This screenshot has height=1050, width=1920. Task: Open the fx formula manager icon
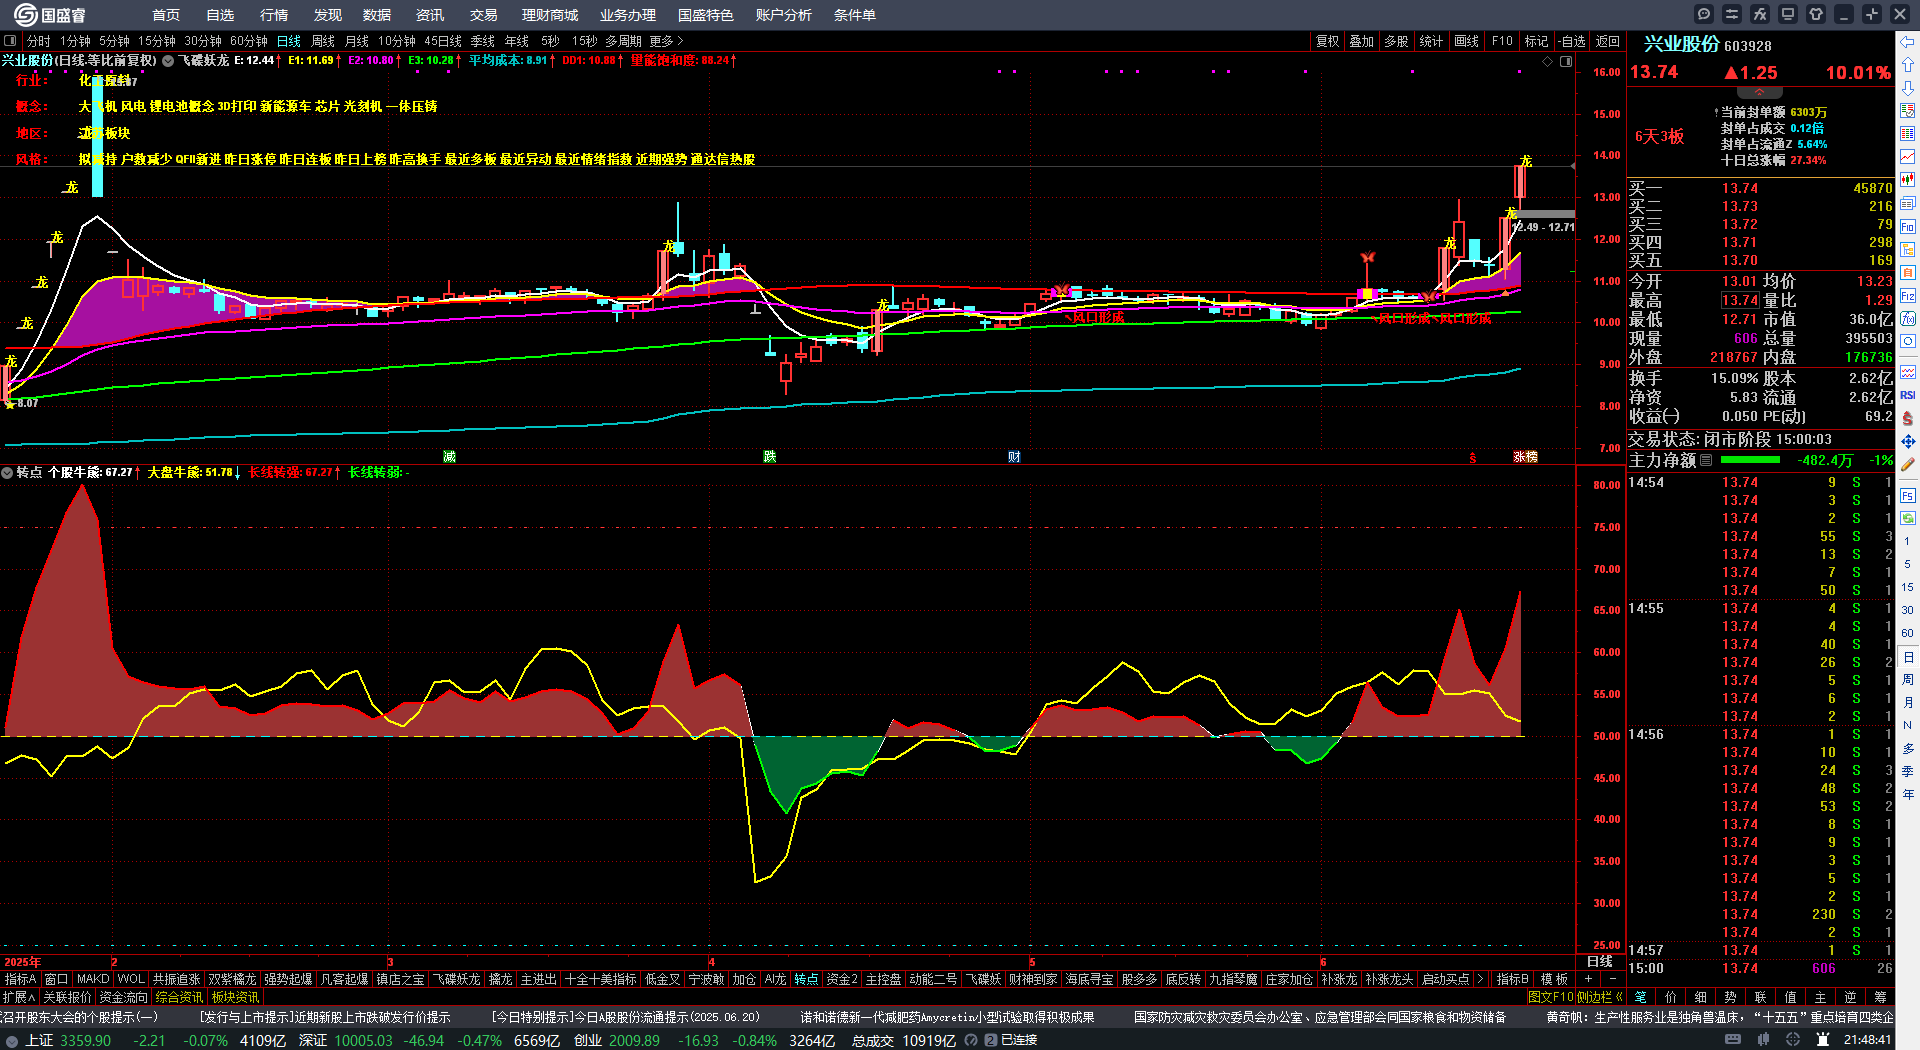pyautogui.click(x=1760, y=14)
